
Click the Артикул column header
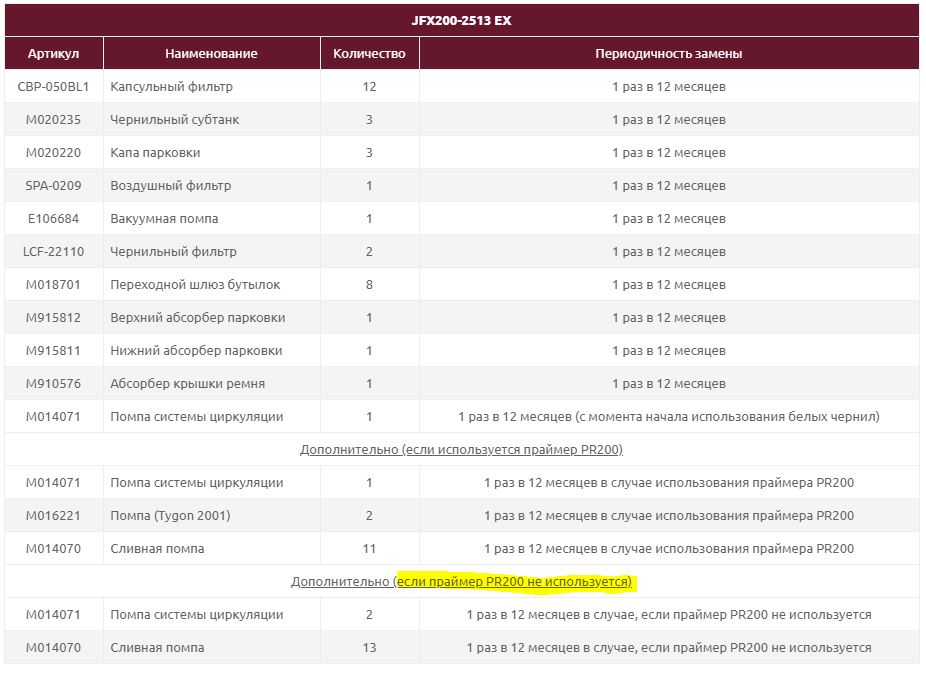tap(53, 53)
